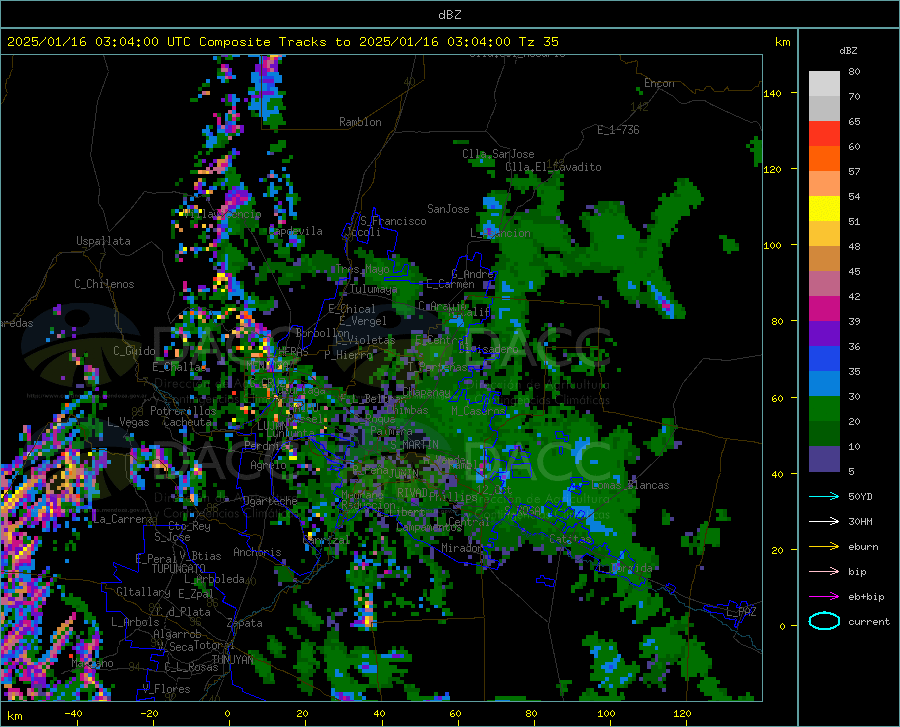Image resolution: width=900 pixels, height=727 pixels.
Task: Click the yellow eburn arrow in the legend
Action: click(x=824, y=546)
